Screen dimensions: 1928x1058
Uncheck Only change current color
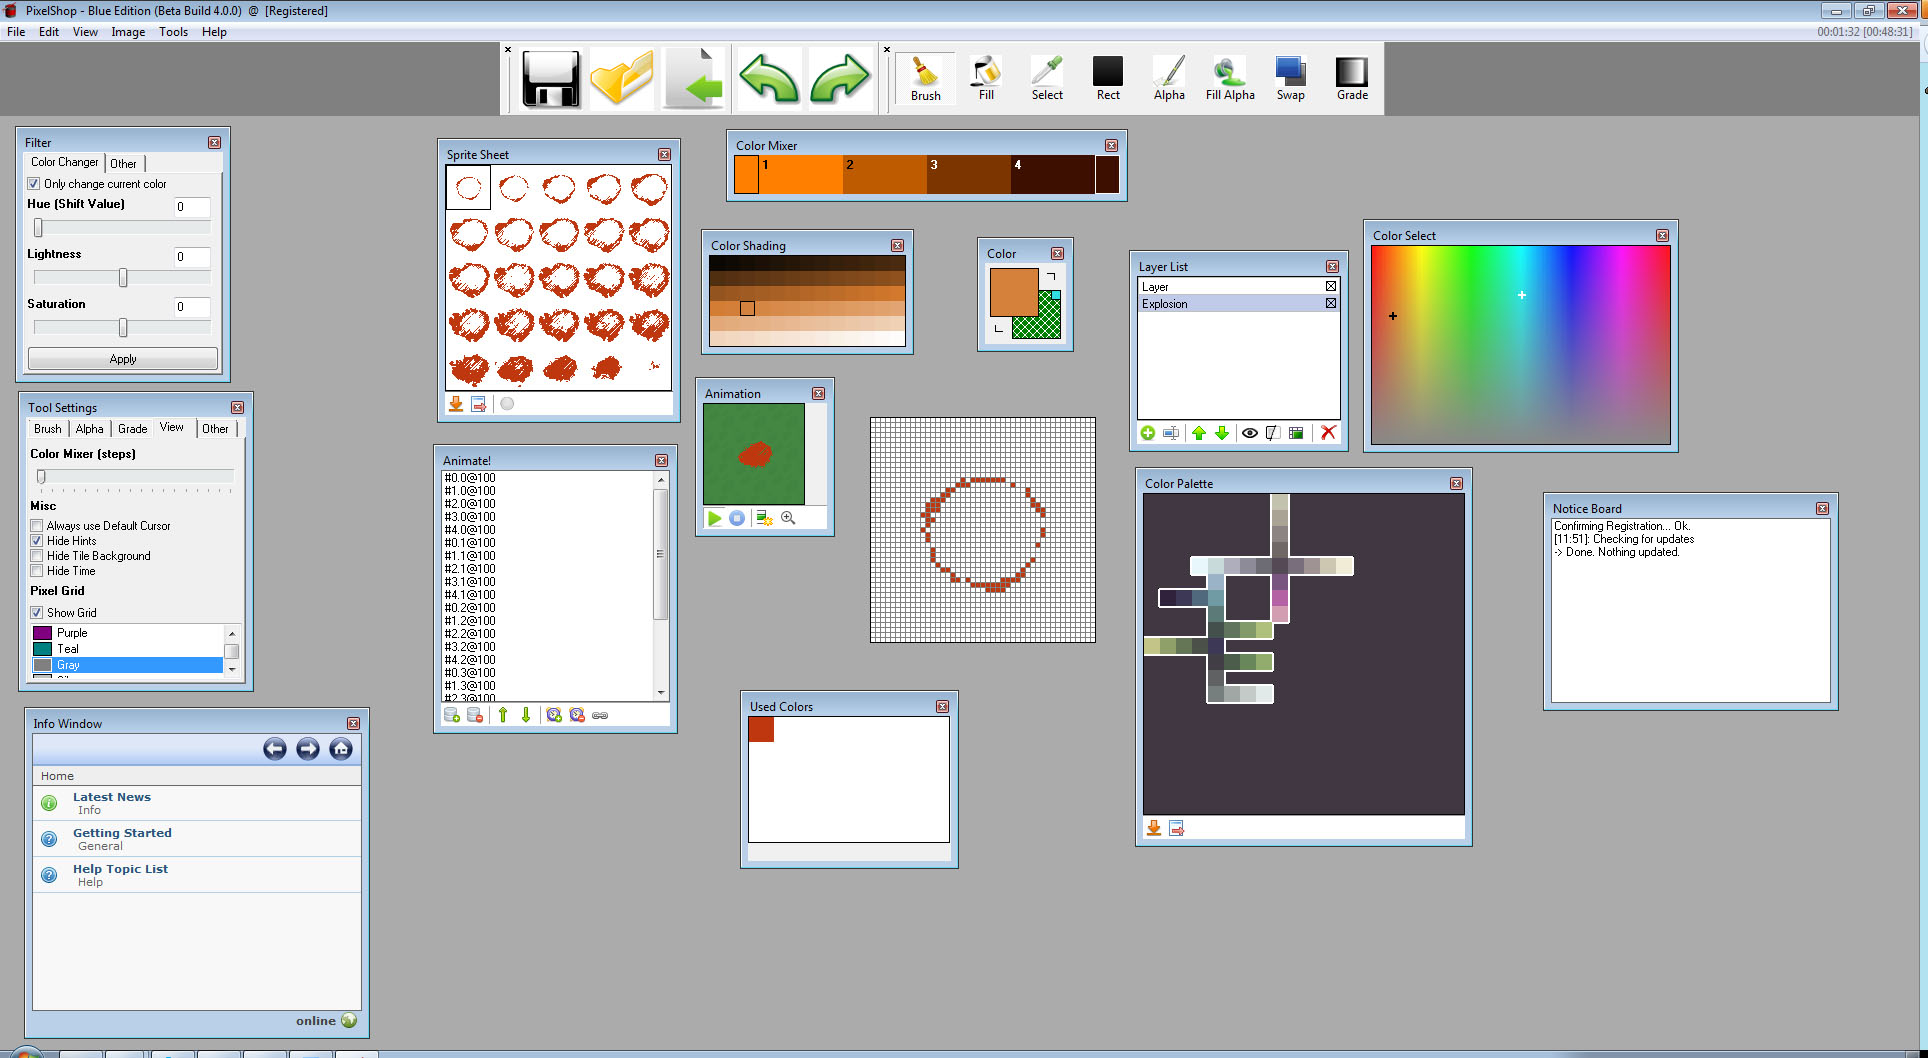pyautogui.click(x=34, y=184)
